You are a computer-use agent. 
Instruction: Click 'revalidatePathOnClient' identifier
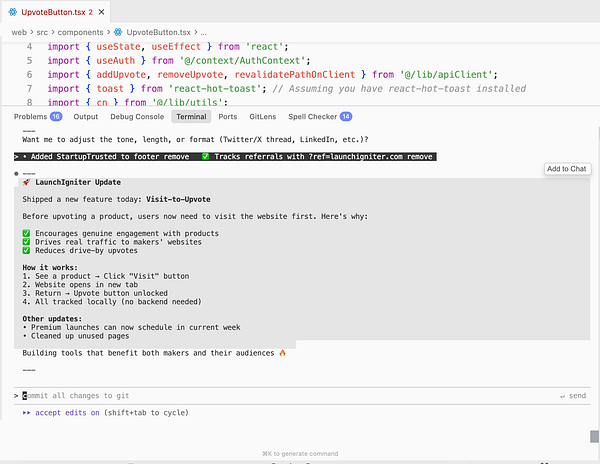click(x=295, y=75)
